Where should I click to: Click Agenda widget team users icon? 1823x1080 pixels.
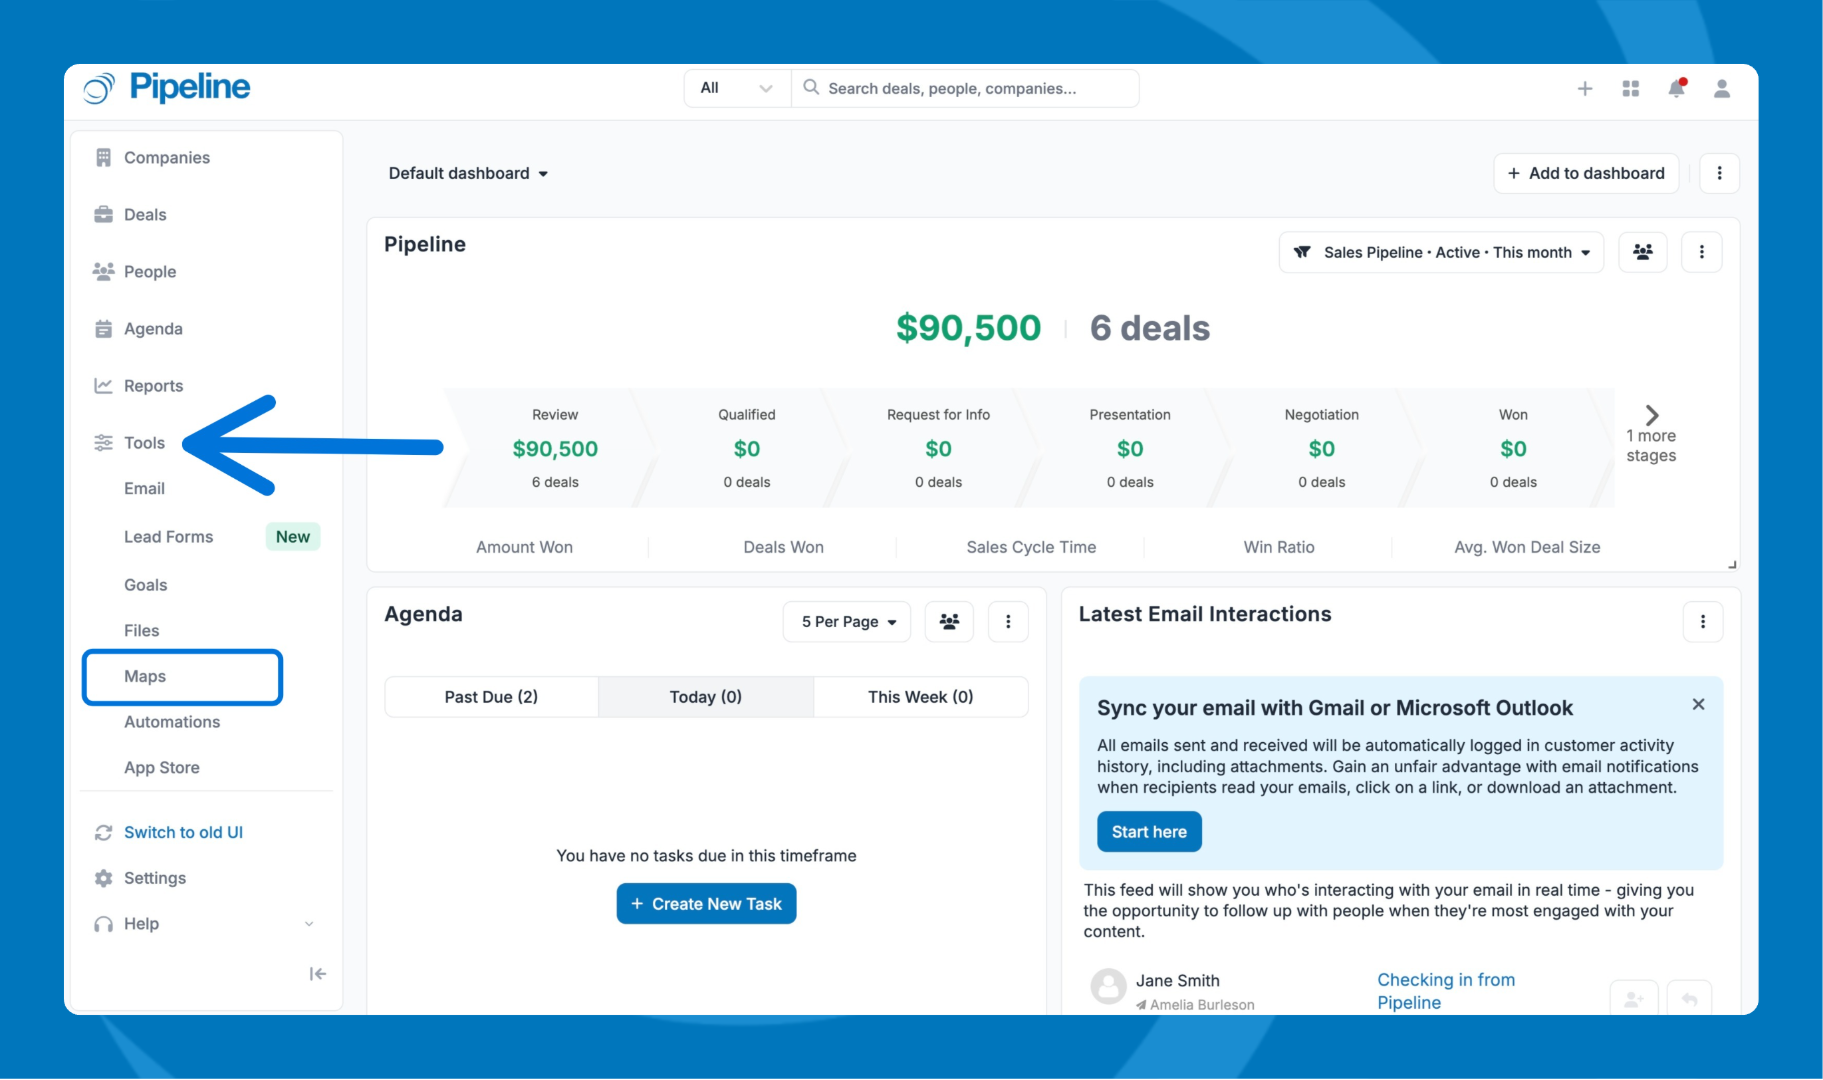pyautogui.click(x=949, y=622)
